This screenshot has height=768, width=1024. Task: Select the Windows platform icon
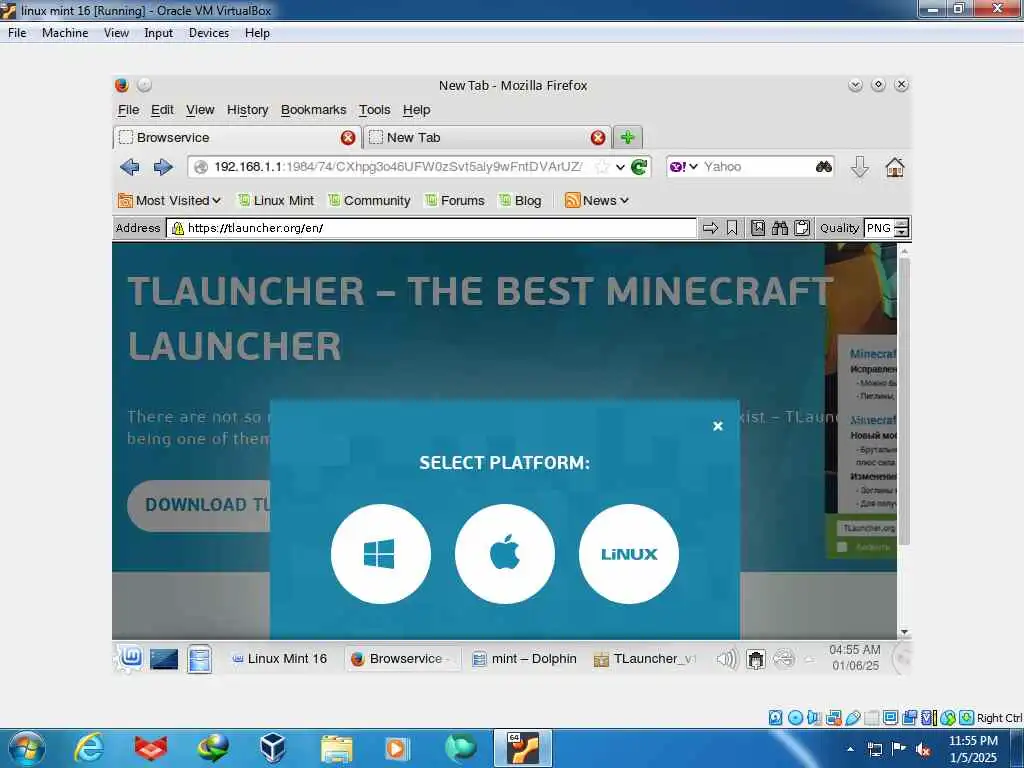click(381, 554)
